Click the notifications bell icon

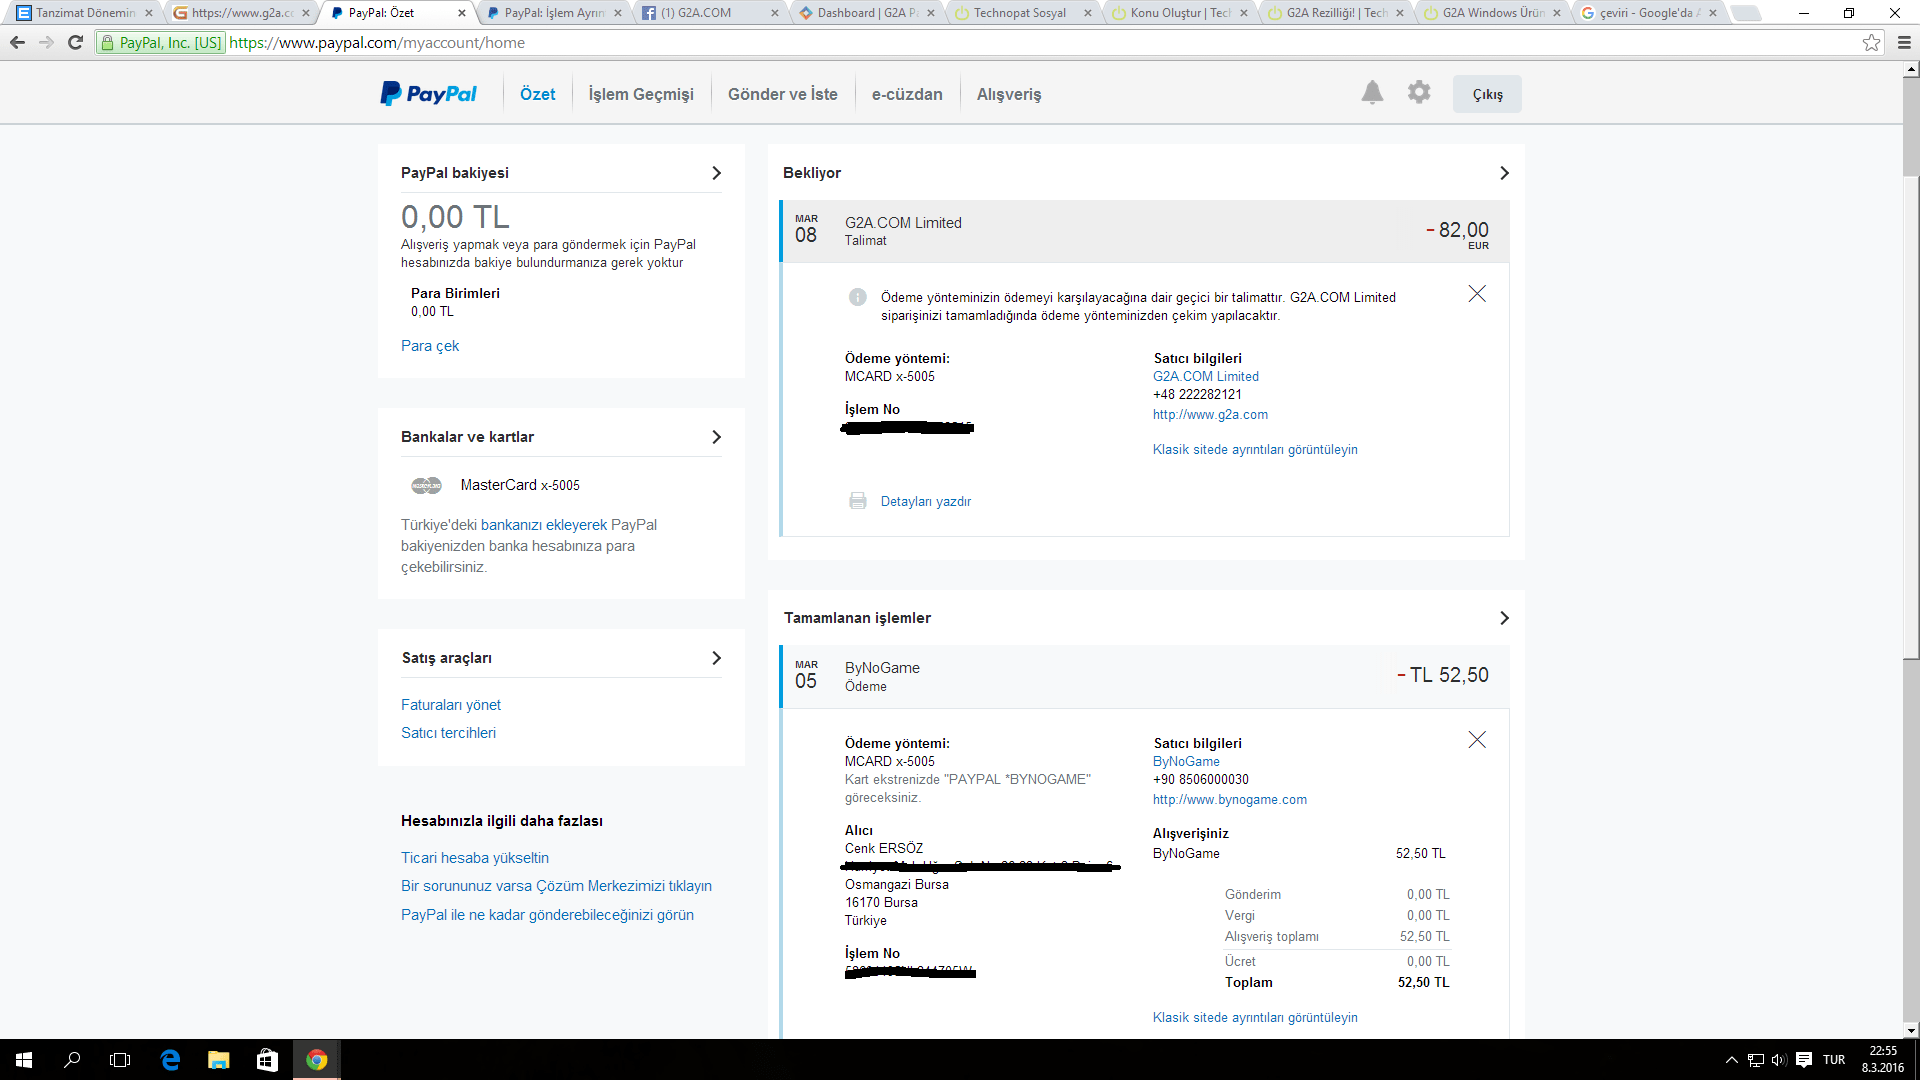1372,93
